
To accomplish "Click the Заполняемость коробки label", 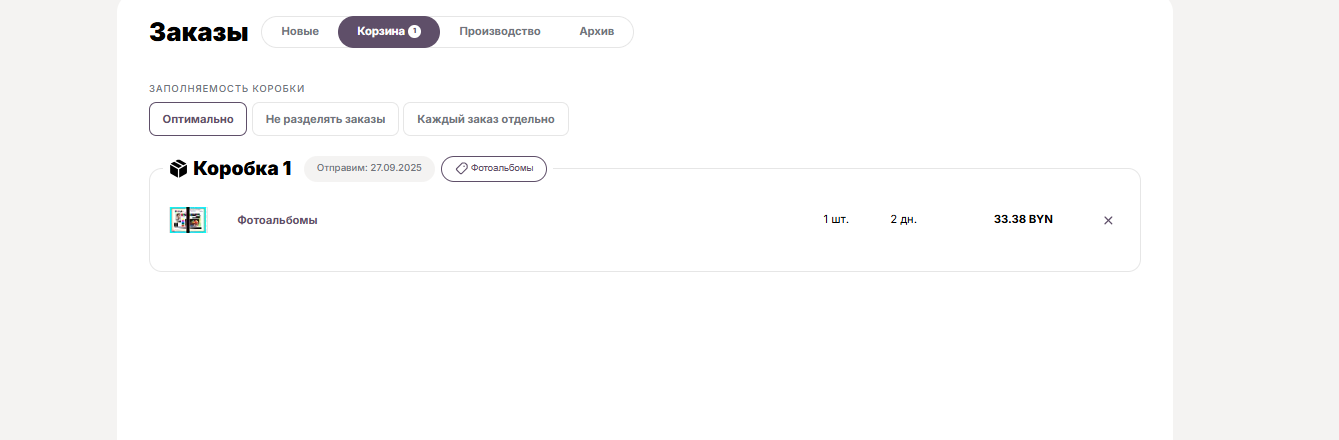I will click(227, 89).
